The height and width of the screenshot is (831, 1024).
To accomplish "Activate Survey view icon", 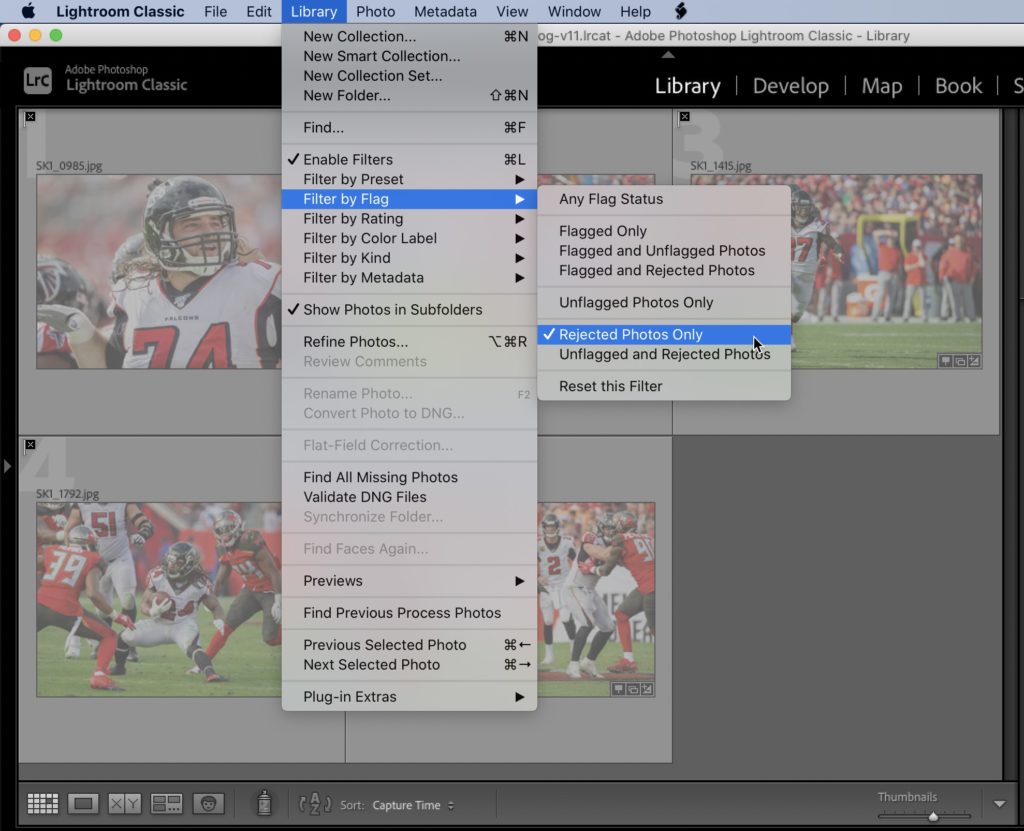I will pos(165,803).
